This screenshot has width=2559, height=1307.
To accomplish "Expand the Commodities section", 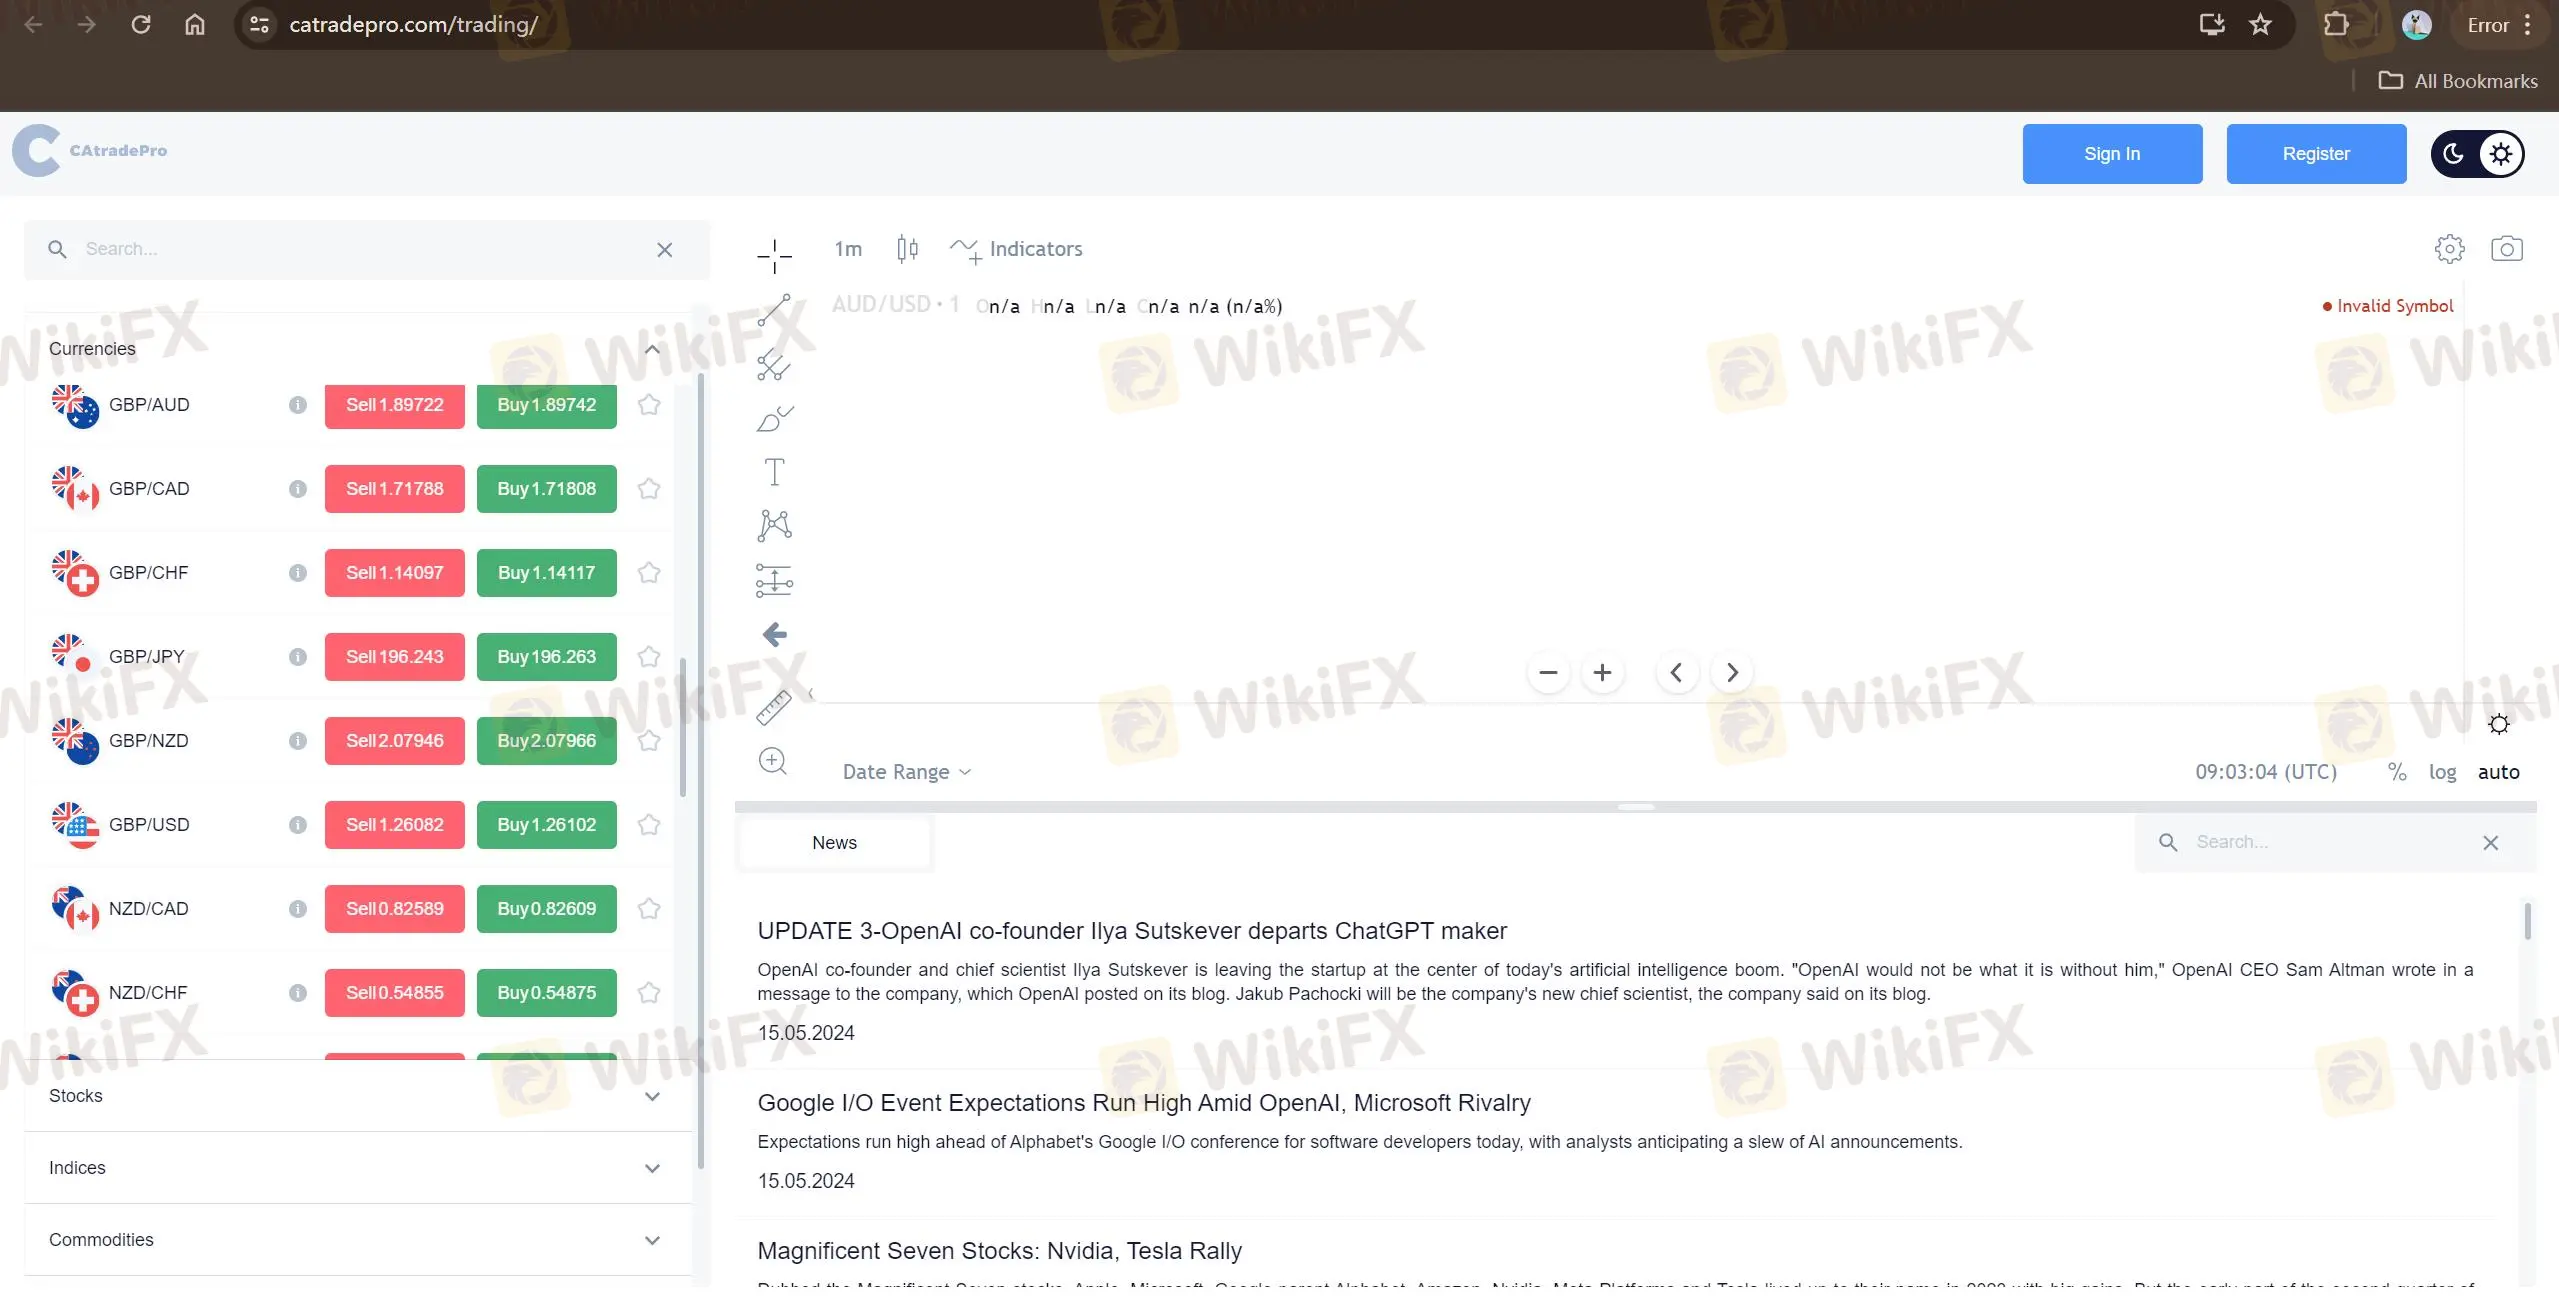I will click(x=650, y=1237).
